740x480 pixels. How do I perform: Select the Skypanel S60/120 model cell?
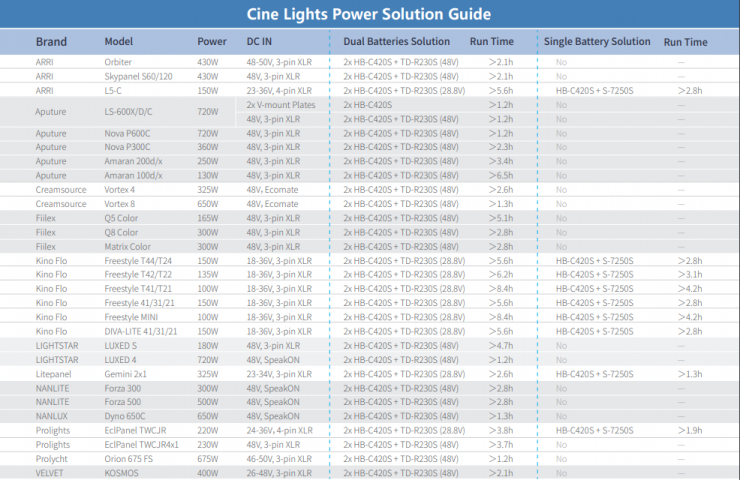click(x=138, y=76)
